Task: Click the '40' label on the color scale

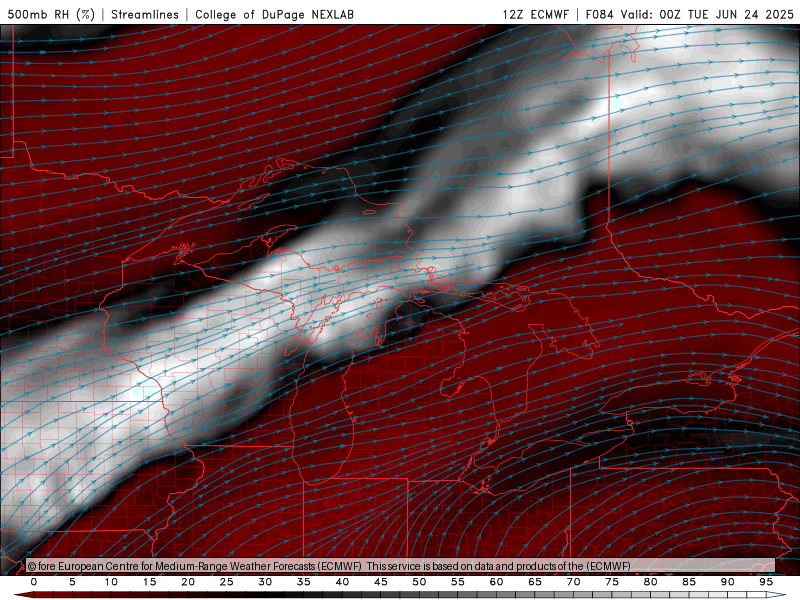Action: 342,582
